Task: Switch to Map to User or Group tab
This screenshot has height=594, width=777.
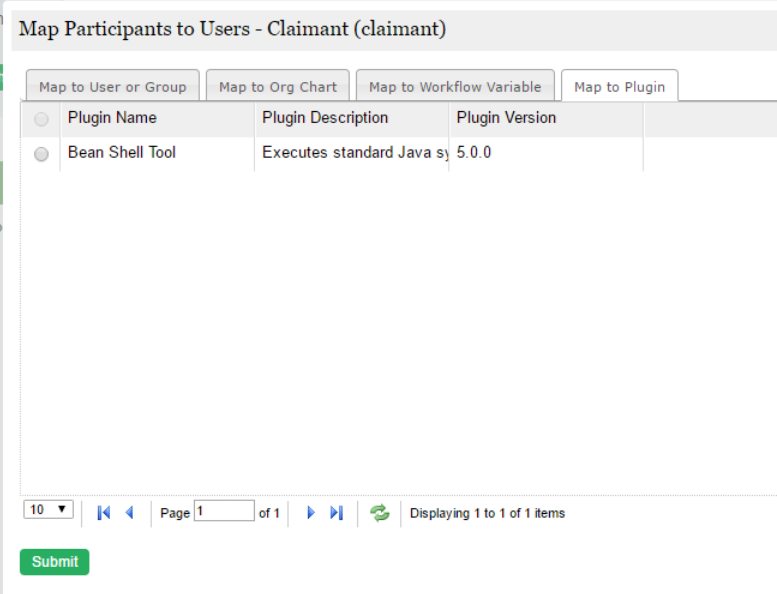Action: (x=112, y=87)
